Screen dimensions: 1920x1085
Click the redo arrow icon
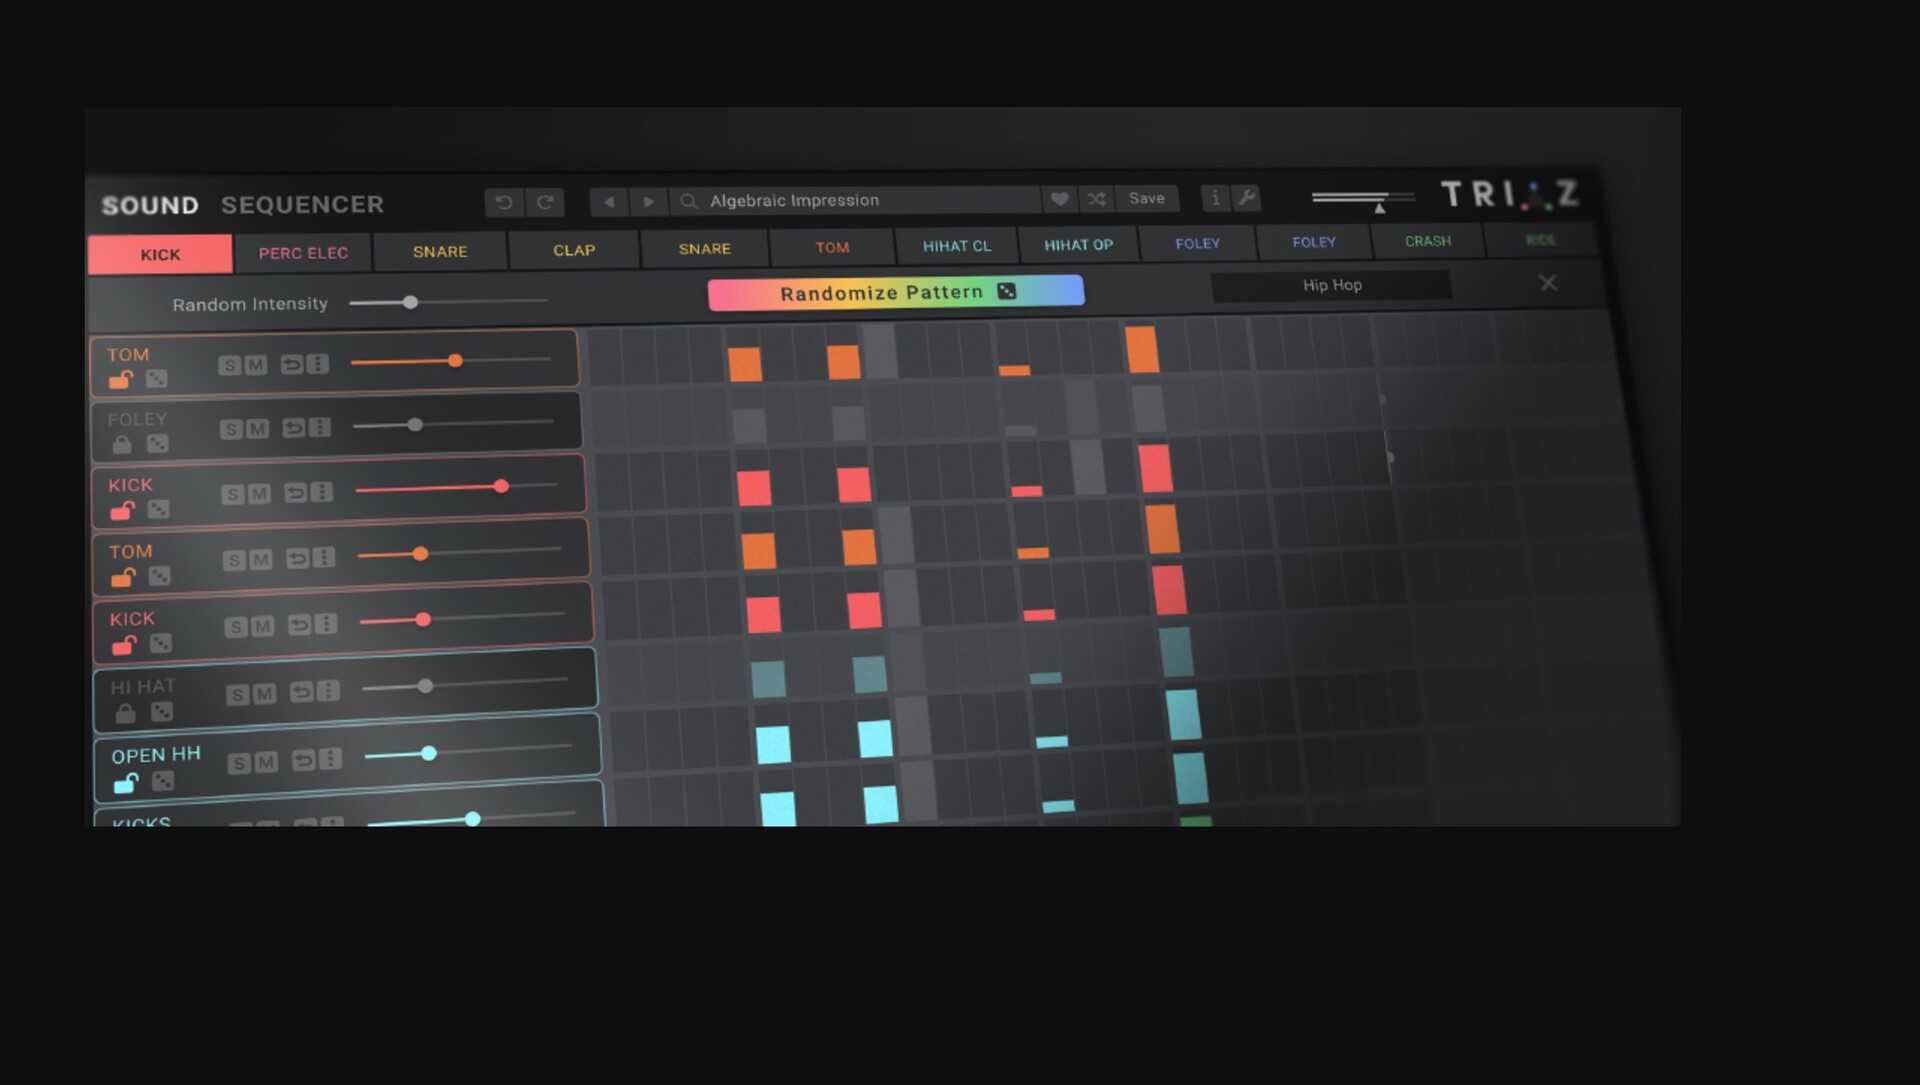click(545, 203)
